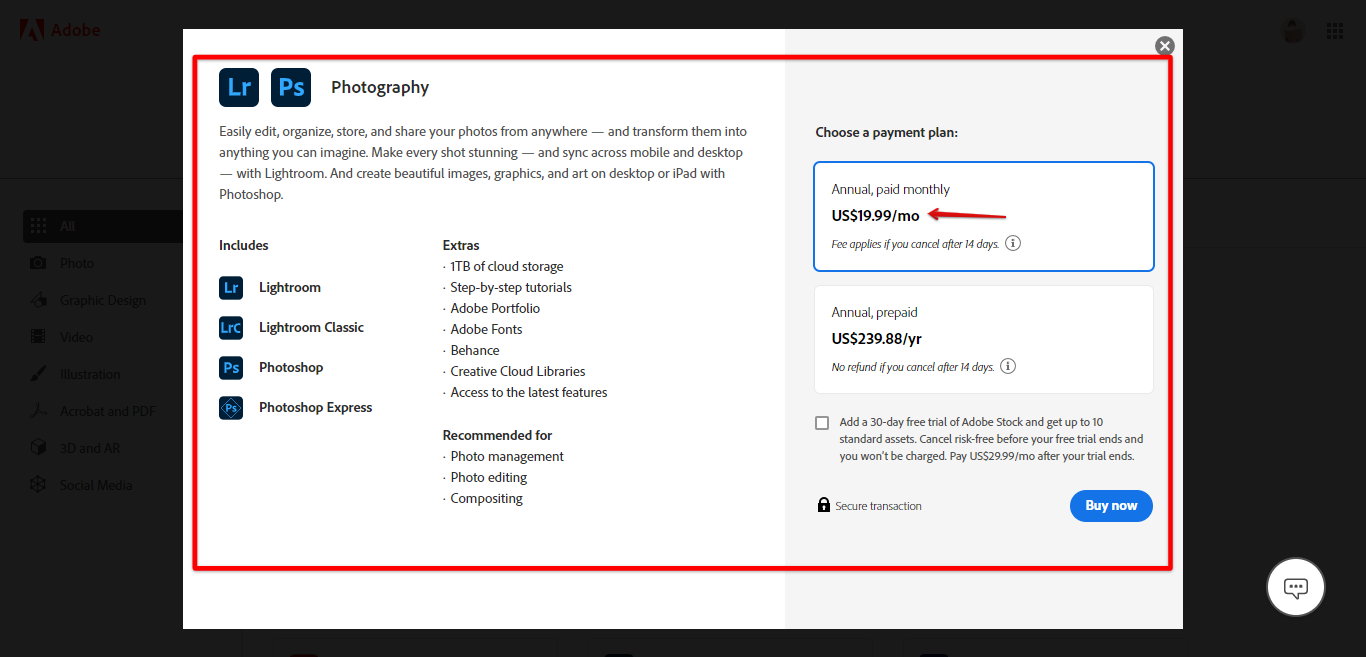Select Graphic Design category in sidebar
This screenshot has height=657, width=1366.
[x=102, y=300]
